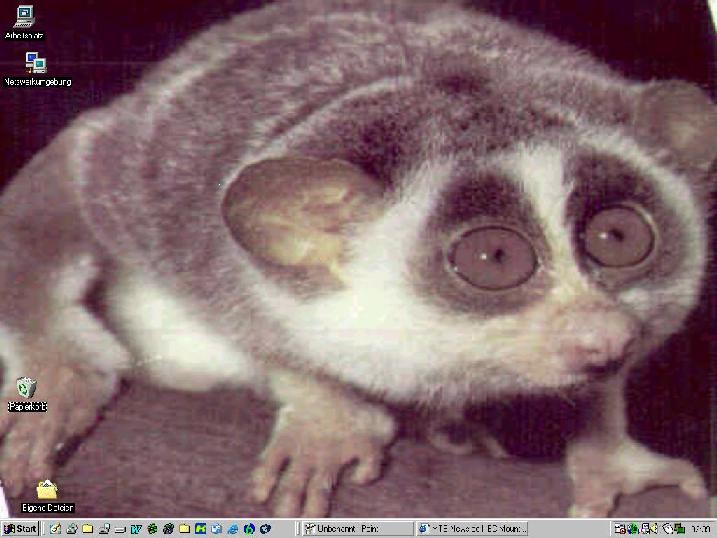Click the taskbar grip left of Paint button
The height and width of the screenshot is (538, 717).
pos(300,528)
